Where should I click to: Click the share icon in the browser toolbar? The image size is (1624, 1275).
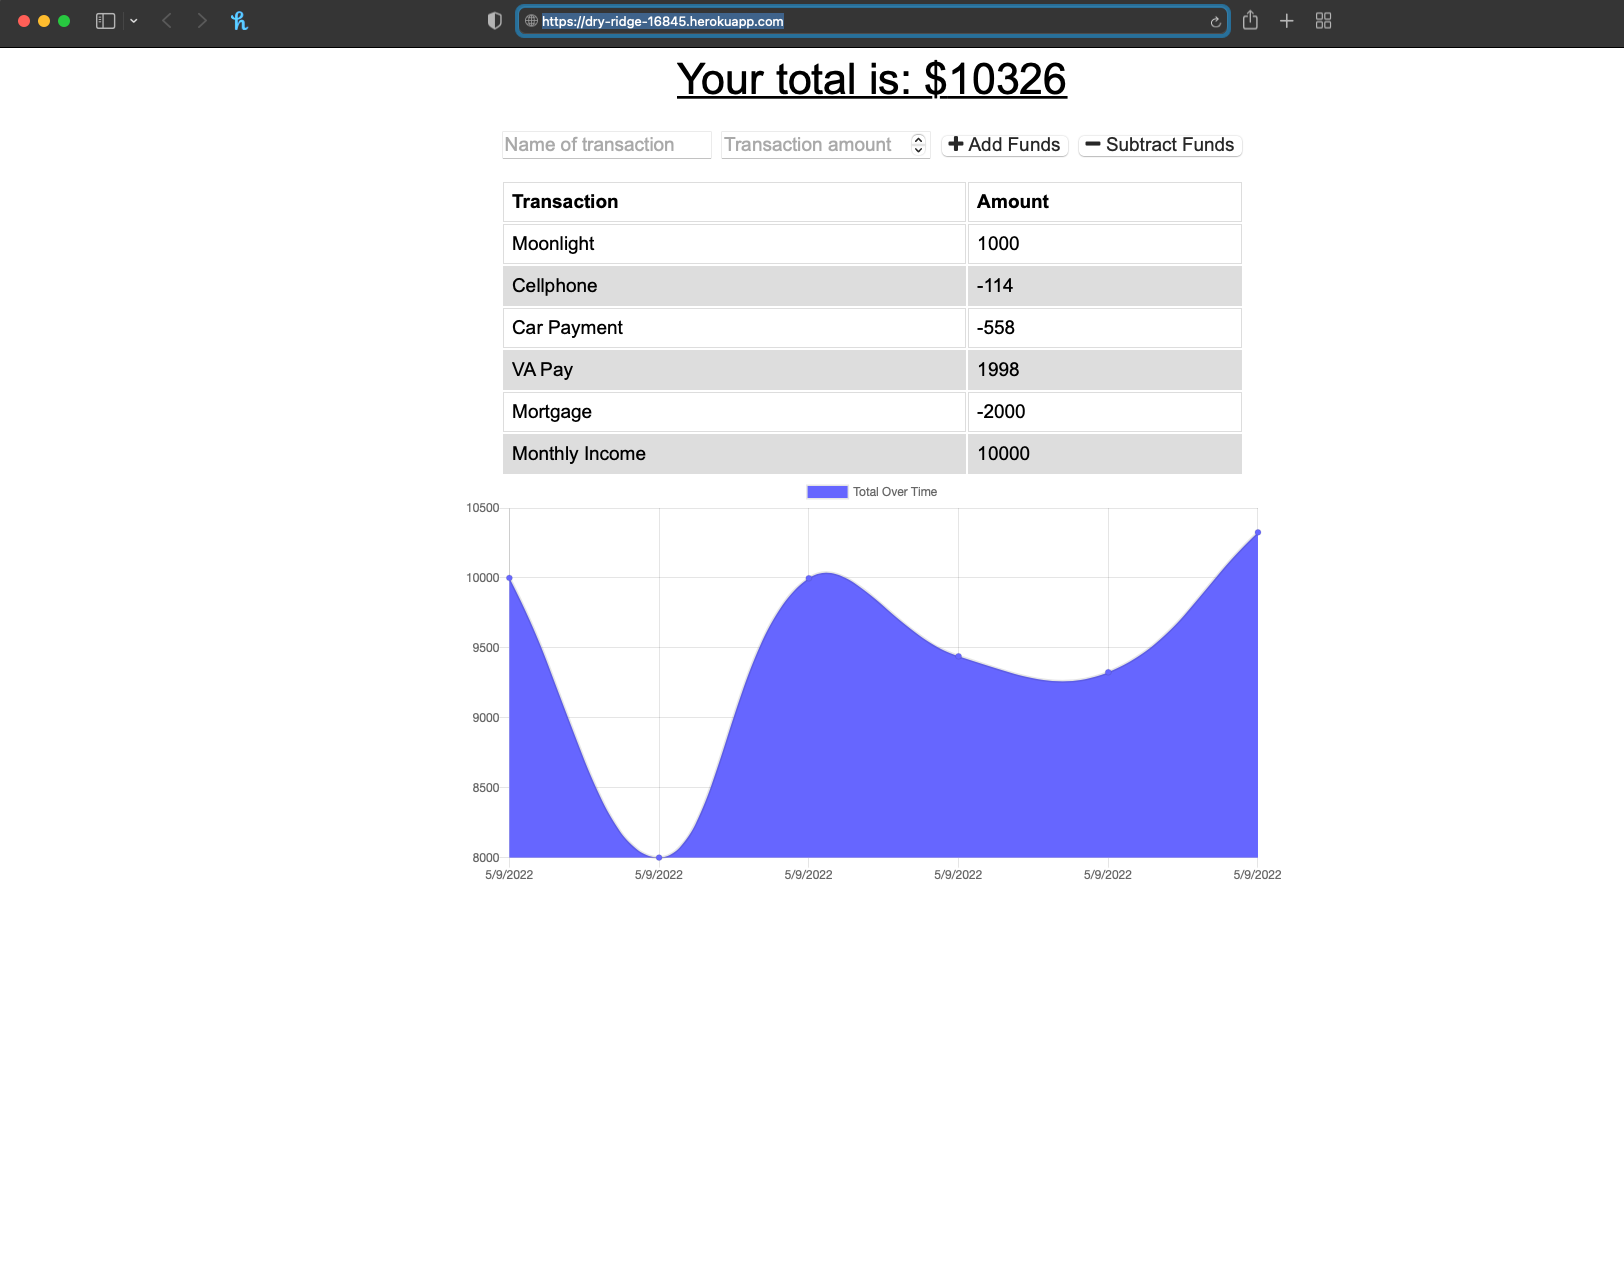(1250, 20)
